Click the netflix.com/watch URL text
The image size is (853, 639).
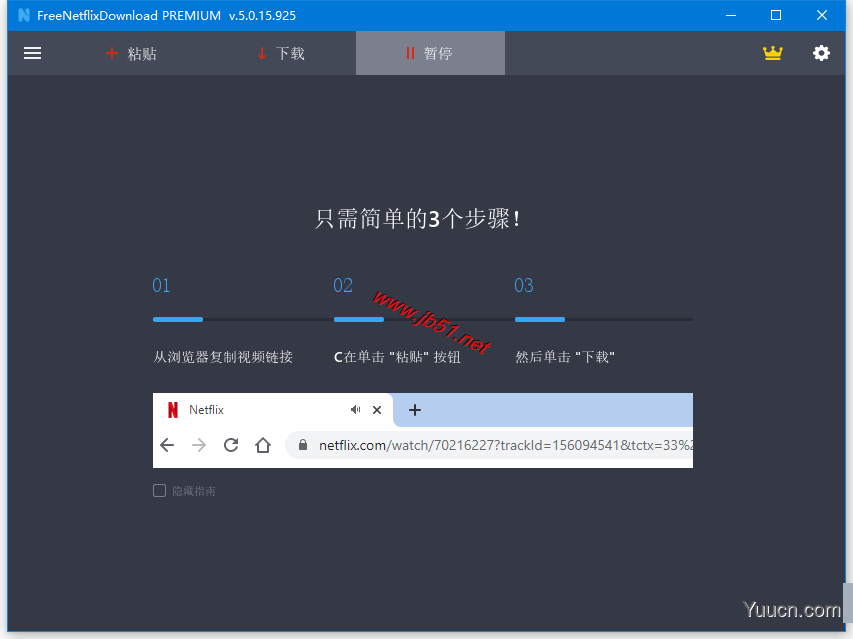tap(506, 445)
